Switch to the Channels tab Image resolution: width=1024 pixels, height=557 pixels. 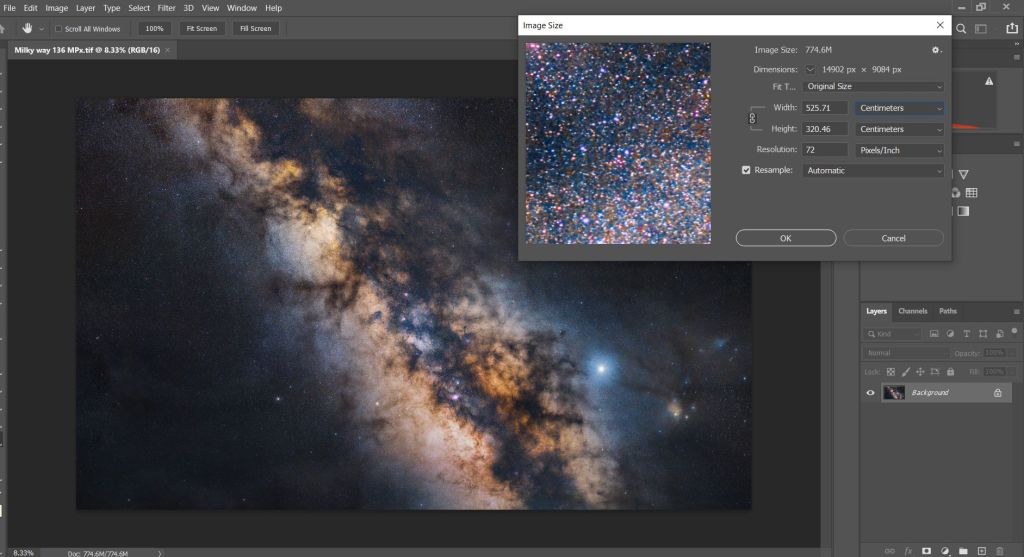point(912,311)
